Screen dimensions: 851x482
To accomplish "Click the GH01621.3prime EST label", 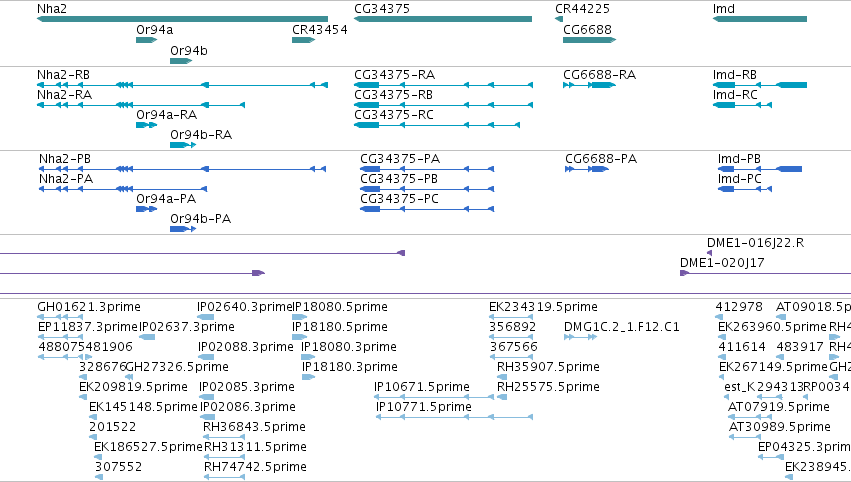I will 89,307.
